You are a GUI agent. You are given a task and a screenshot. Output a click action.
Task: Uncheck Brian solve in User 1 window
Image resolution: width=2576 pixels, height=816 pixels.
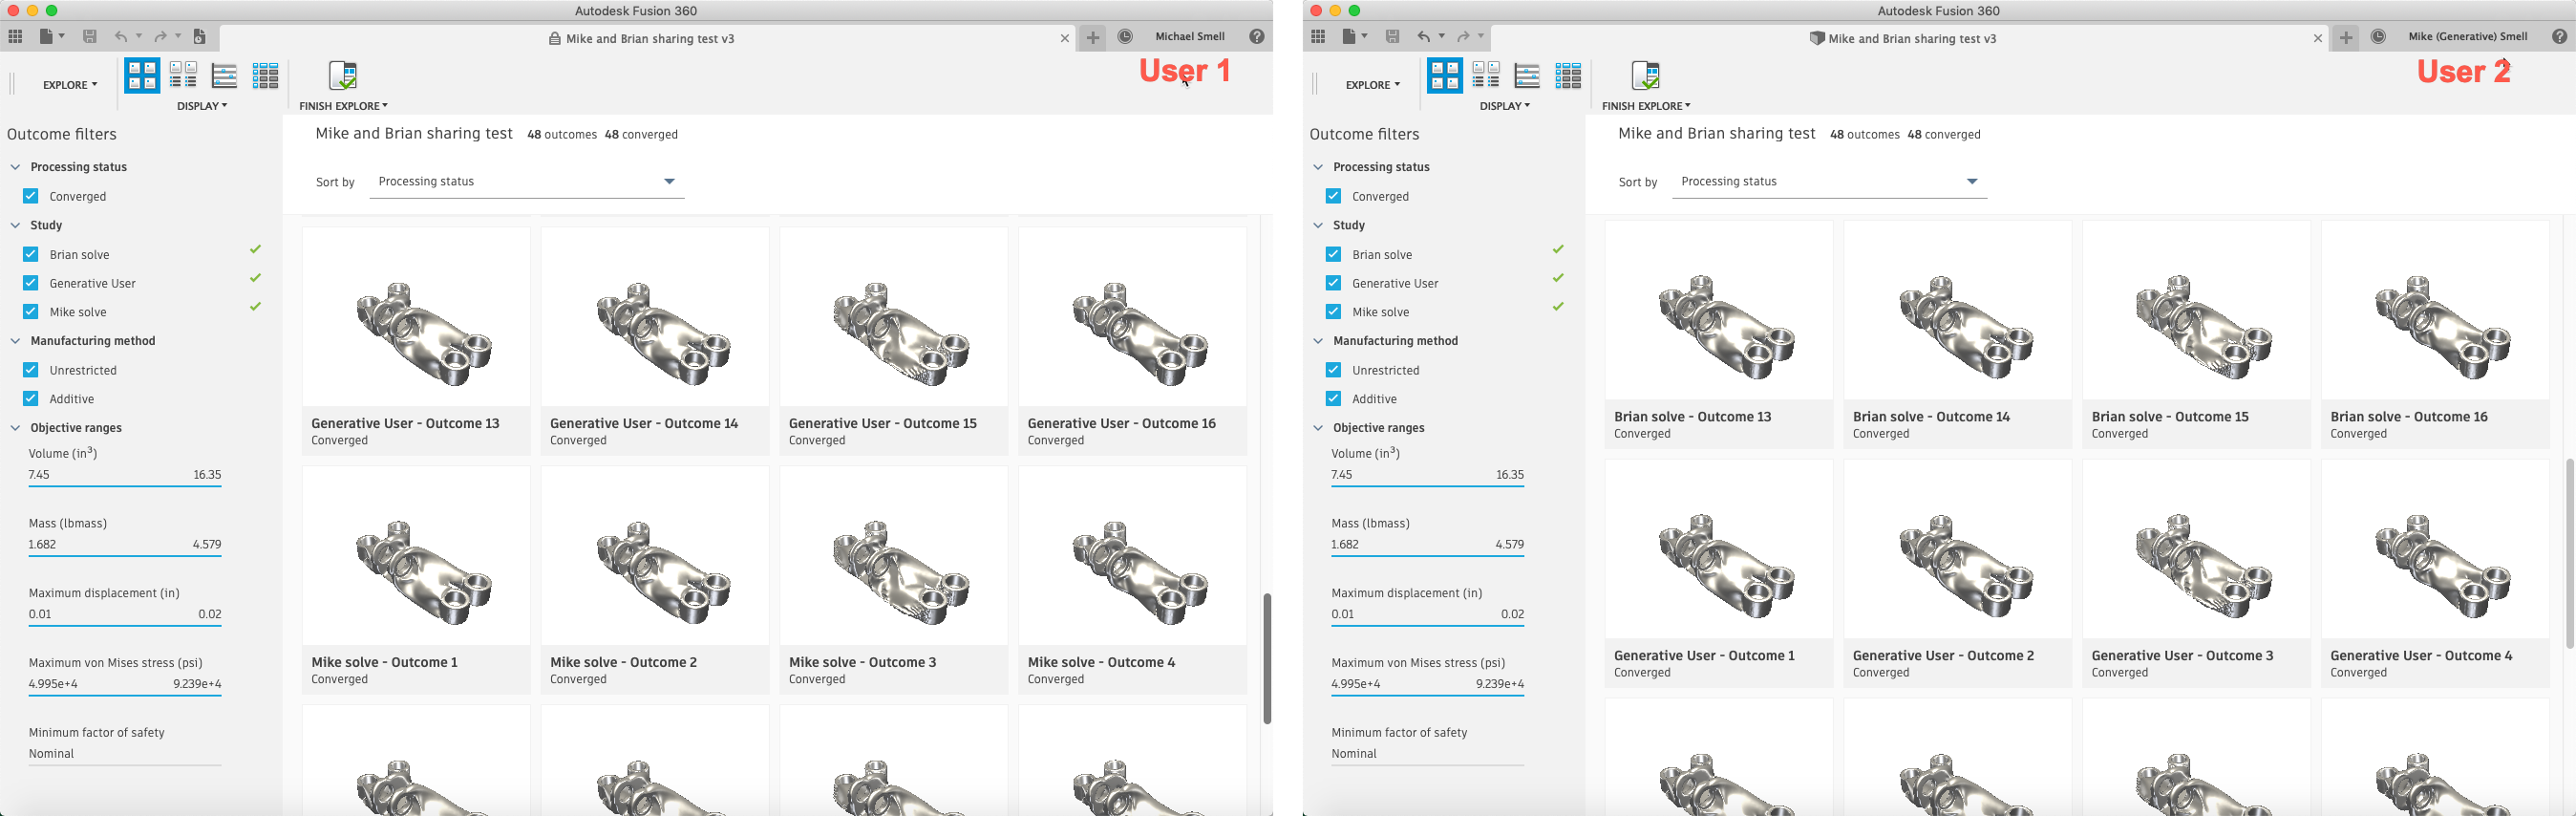coord(31,254)
